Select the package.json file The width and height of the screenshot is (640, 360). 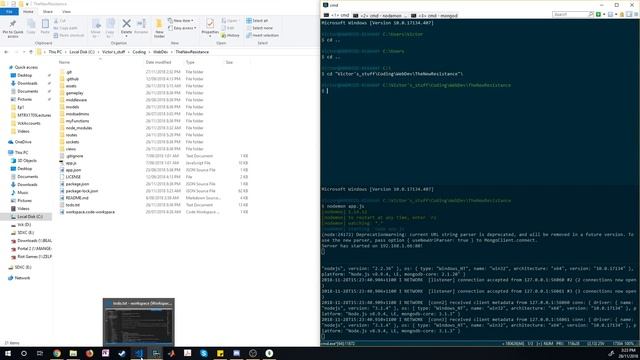click(77, 184)
